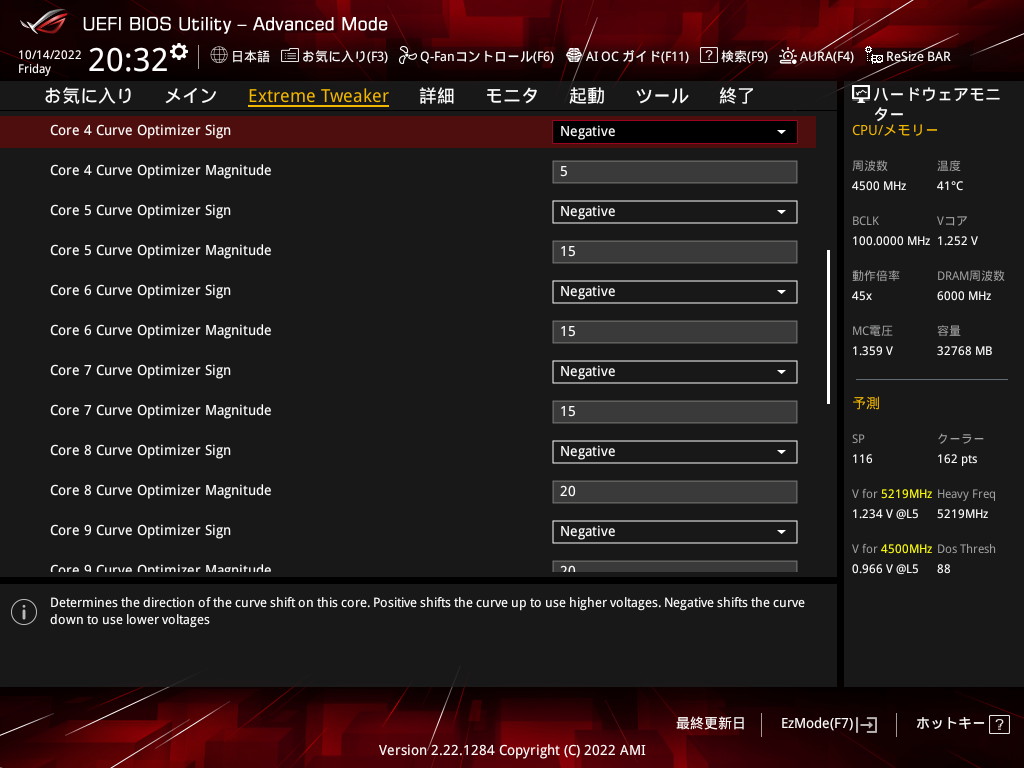Click the globe language icon
1024x768 pixels.
click(x=219, y=56)
